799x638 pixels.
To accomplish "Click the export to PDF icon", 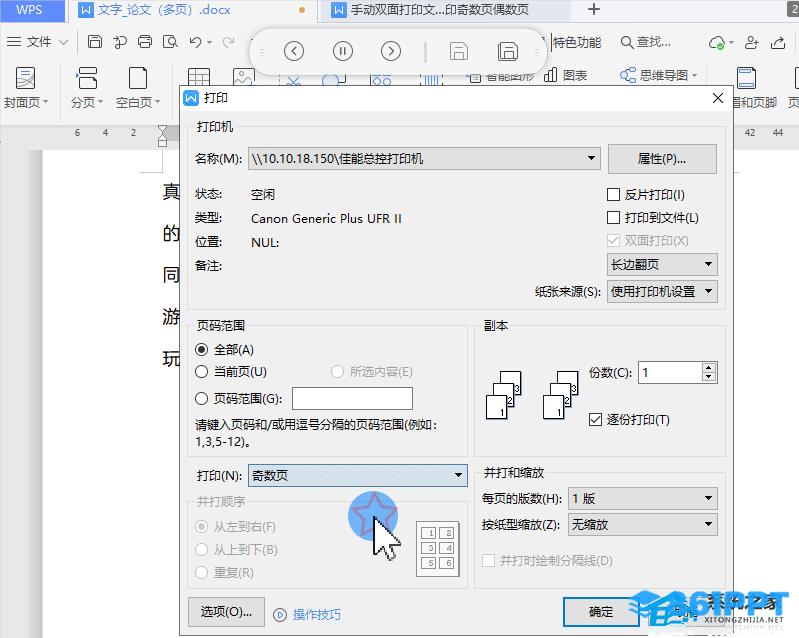I will (x=120, y=42).
